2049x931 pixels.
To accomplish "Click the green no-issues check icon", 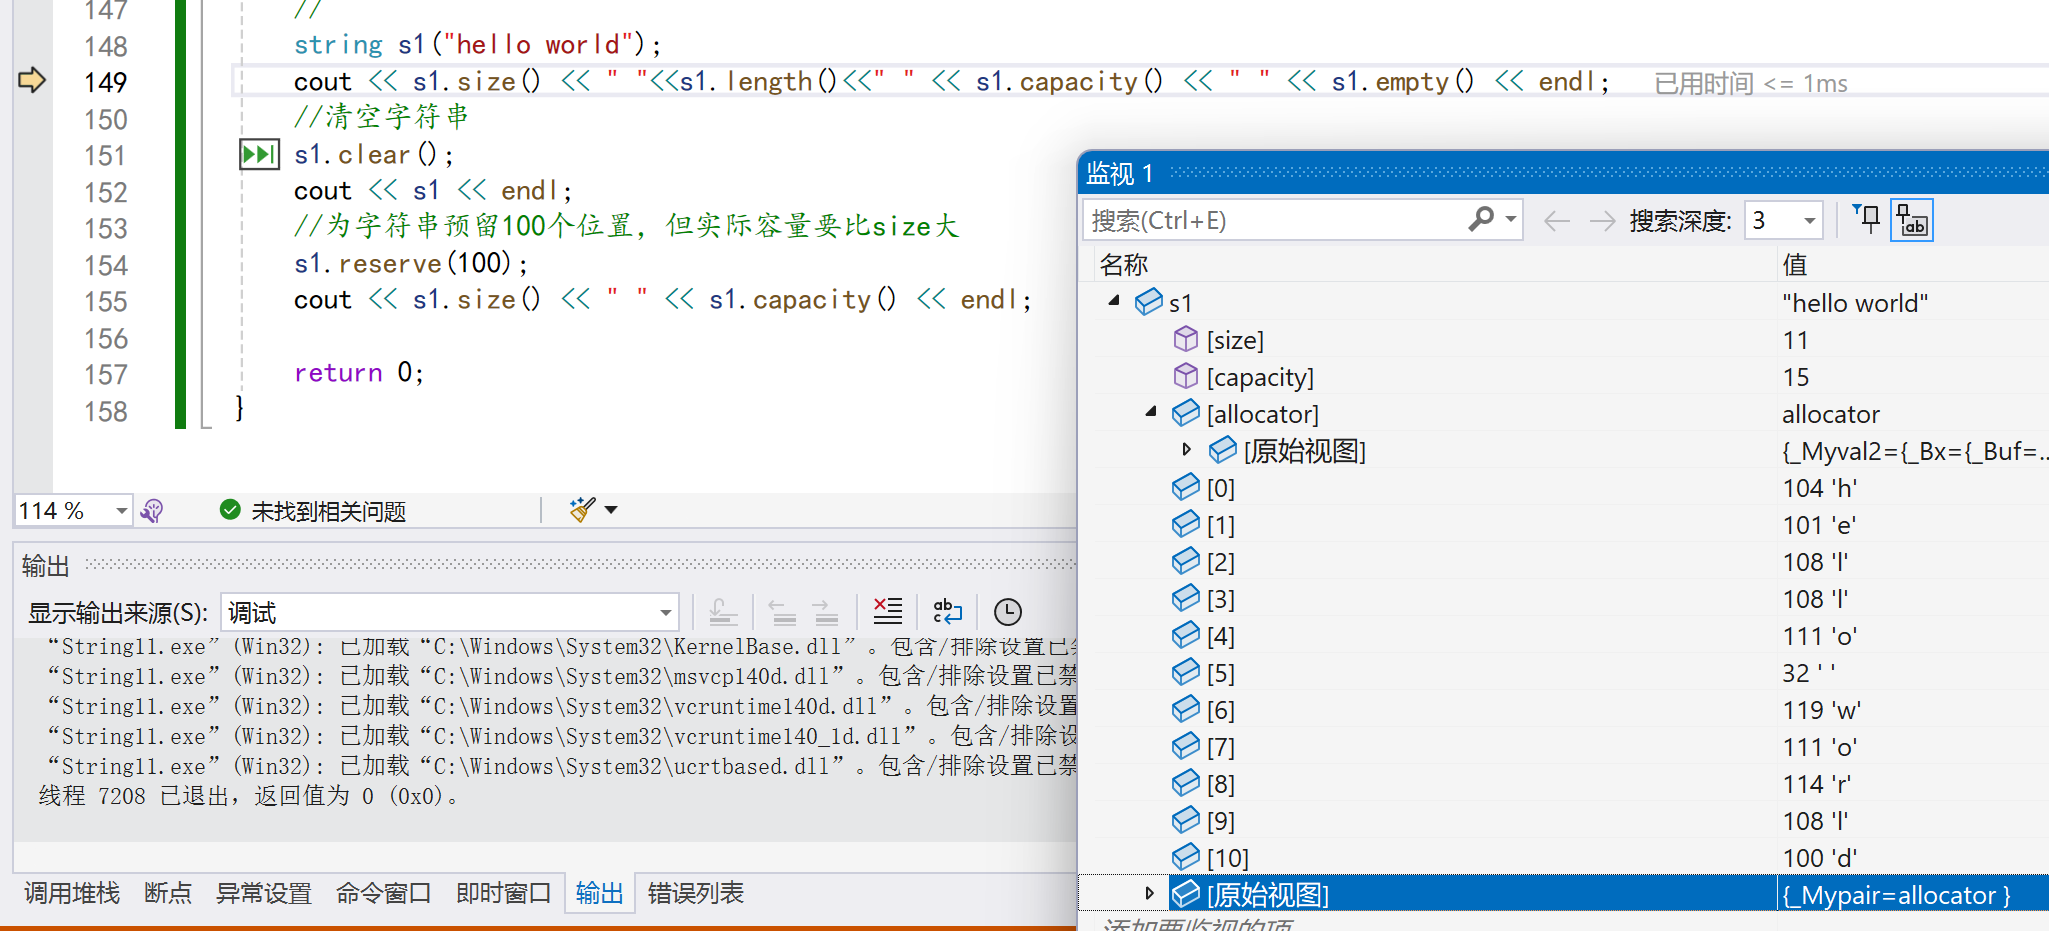I will [x=230, y=510].
